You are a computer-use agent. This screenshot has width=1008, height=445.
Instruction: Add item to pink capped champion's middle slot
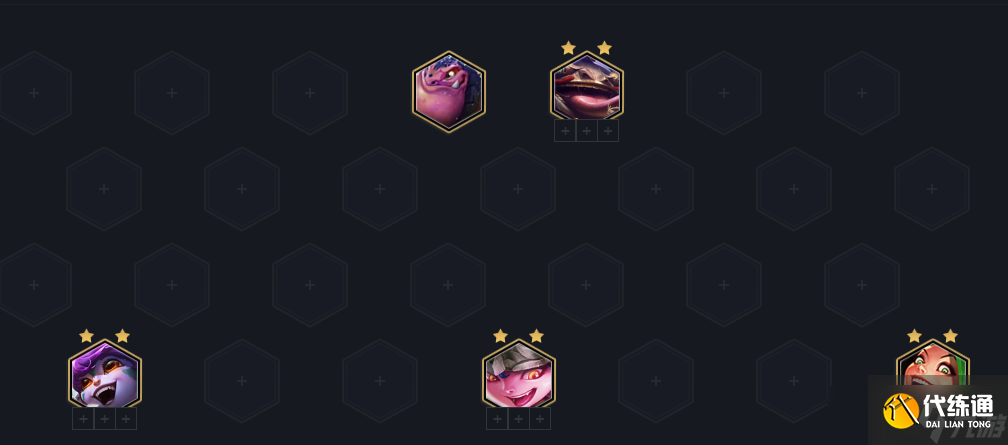pos(519,419)
